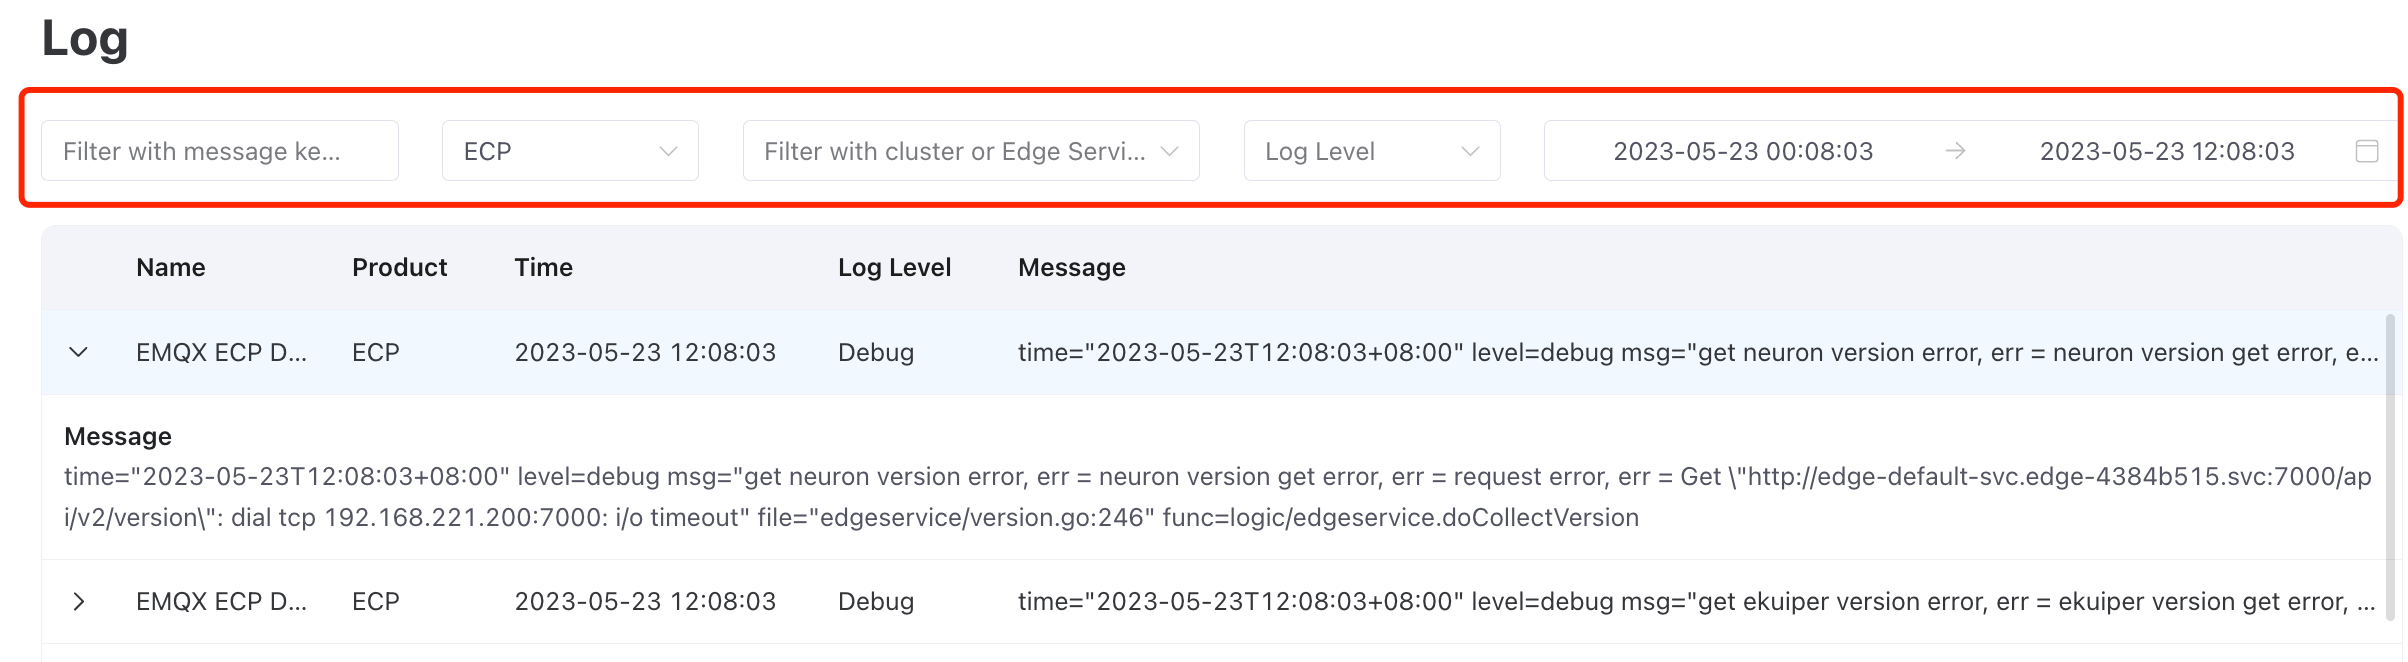Click the cluster filter dropdown arrow
This screenshot has height=662, width=2408.
pyautogui.click(x=1168, y=151)
